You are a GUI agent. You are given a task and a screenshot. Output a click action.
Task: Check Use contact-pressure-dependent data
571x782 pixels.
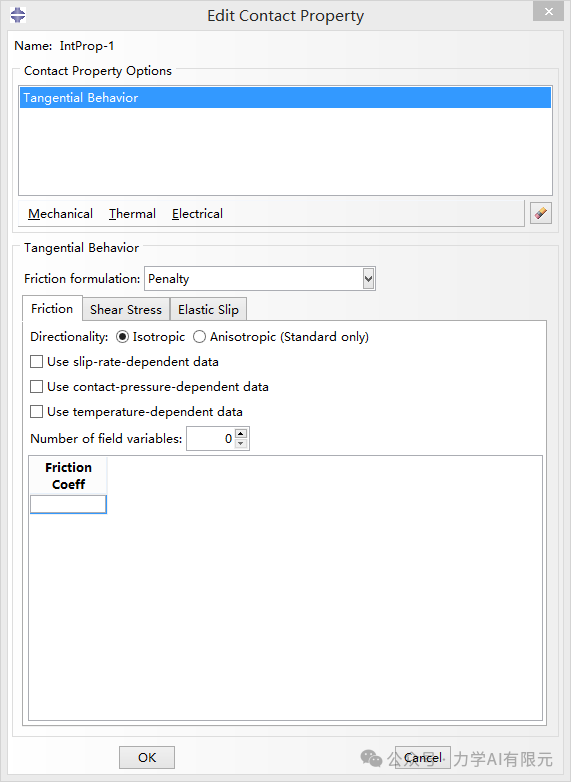coord(36,387)
